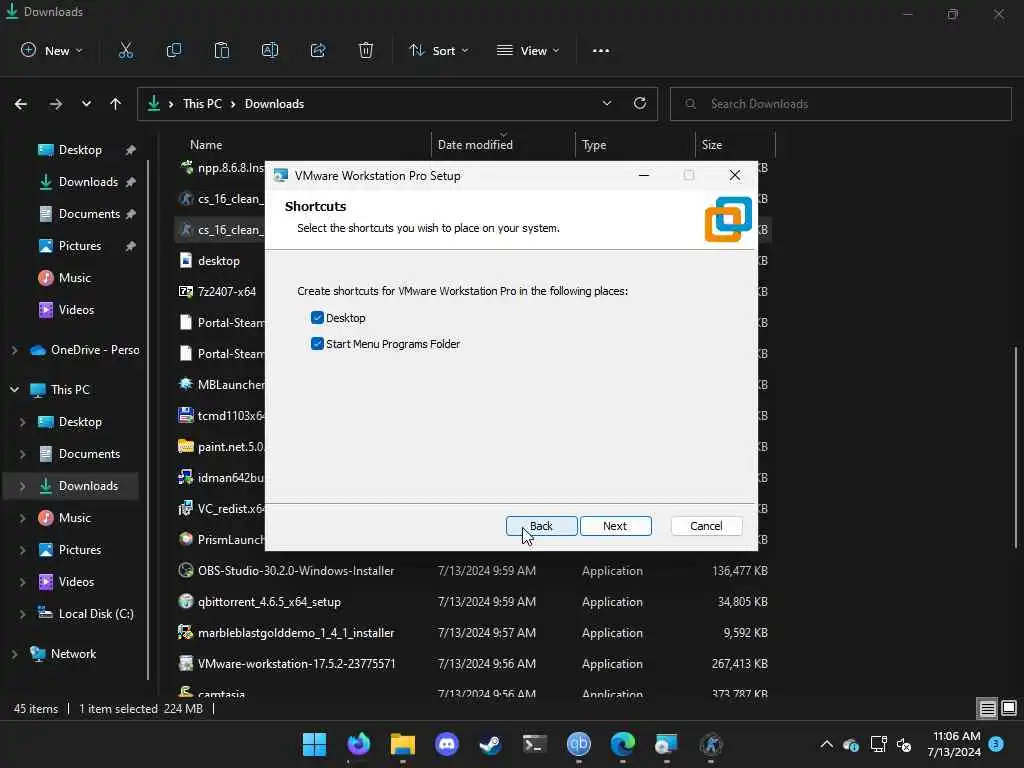This screenshot has width=1024, height=768.
Task: Expand the address bar history dropdown
Action: point(607,103)
